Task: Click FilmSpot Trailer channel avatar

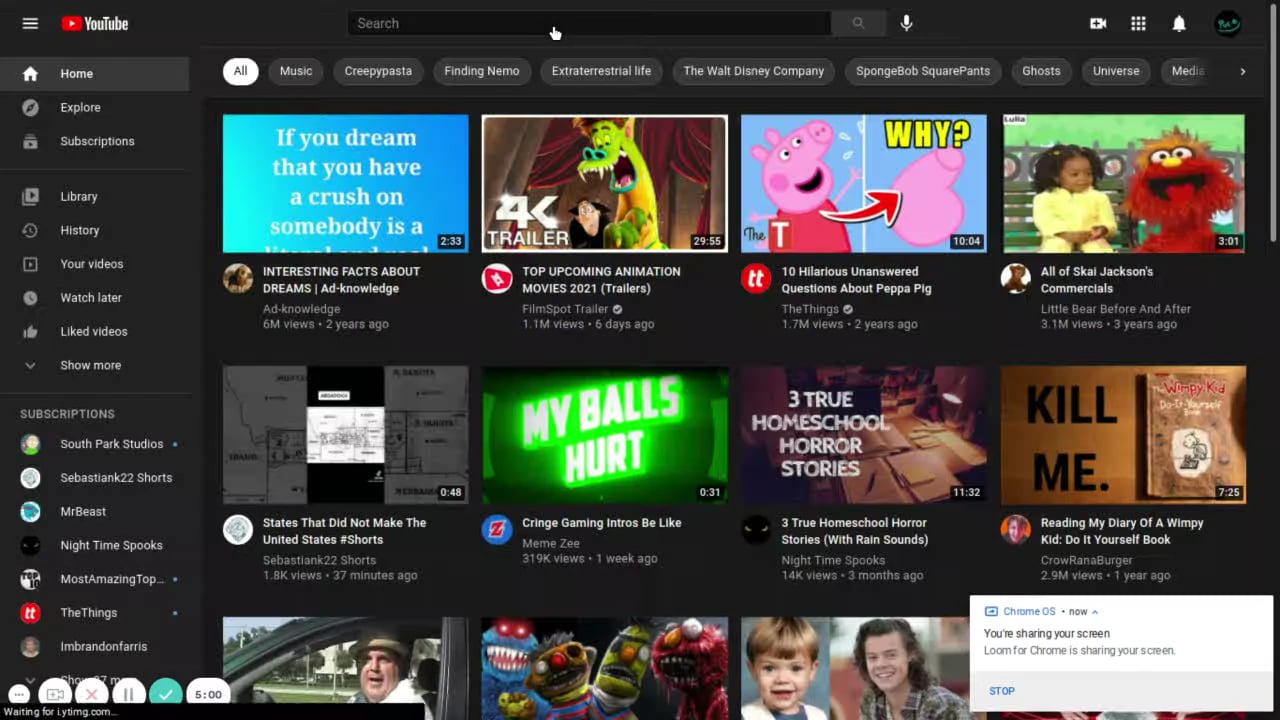Action: [497, 279]
